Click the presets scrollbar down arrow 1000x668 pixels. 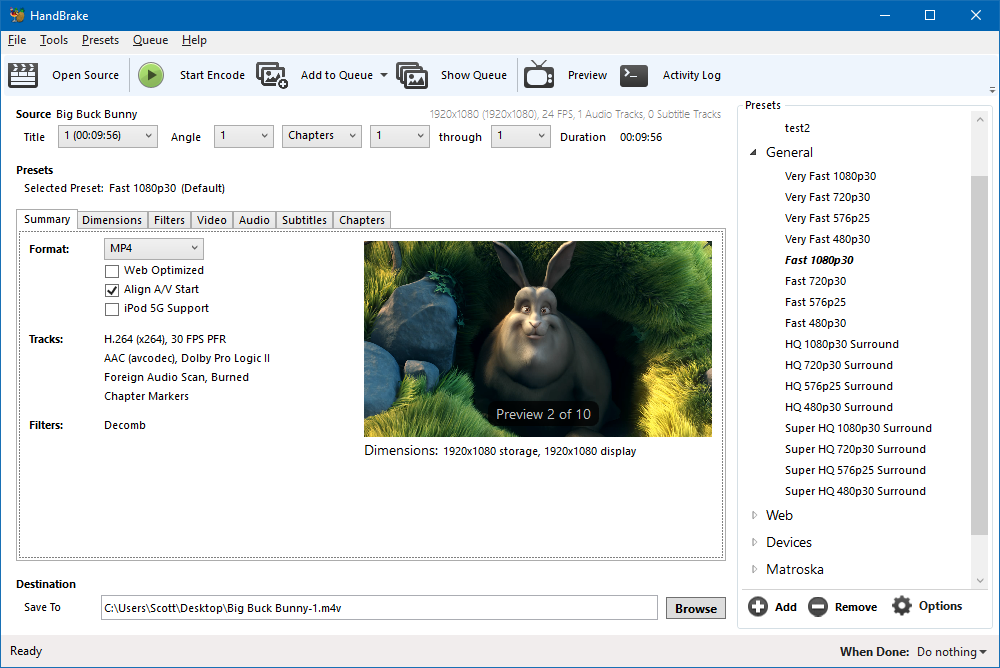[x=980, y=581]
